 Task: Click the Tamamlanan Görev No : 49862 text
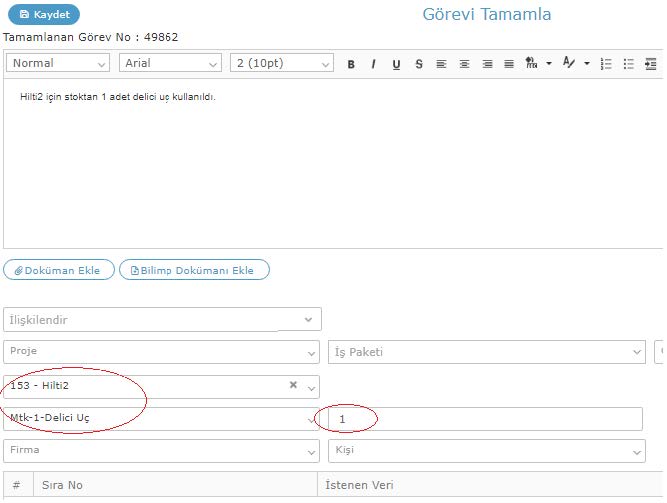click(x=90, y=37)
